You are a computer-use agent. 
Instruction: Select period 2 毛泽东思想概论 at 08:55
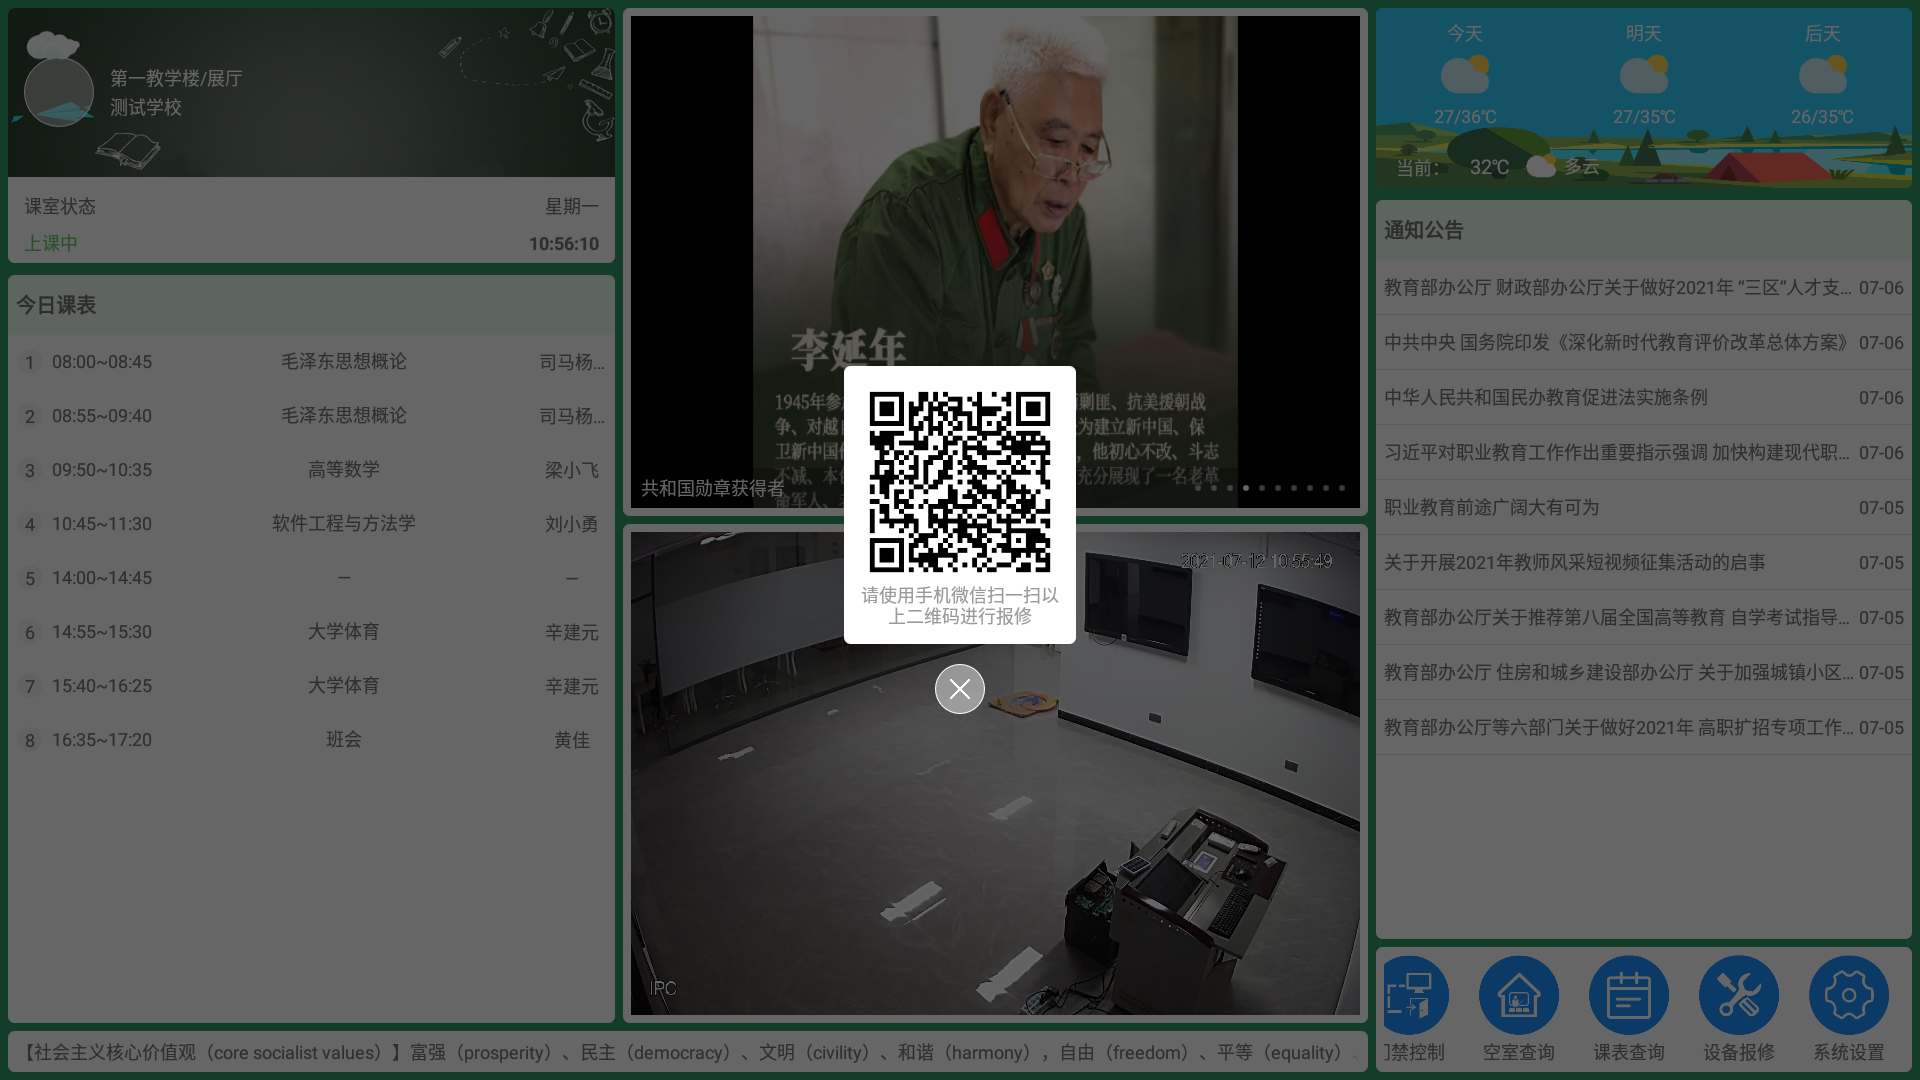pyautogui.click(x=311, y=416)
